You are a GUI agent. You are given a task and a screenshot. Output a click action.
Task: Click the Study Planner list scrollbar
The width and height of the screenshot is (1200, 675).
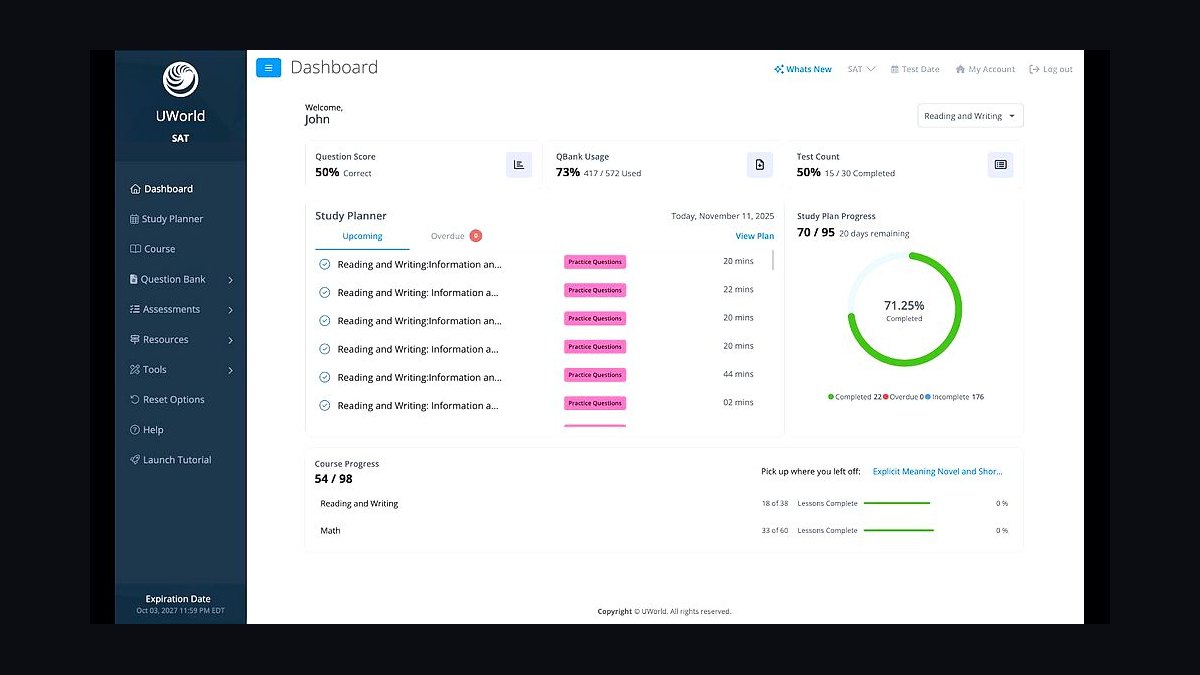click(x=773, y=261)
